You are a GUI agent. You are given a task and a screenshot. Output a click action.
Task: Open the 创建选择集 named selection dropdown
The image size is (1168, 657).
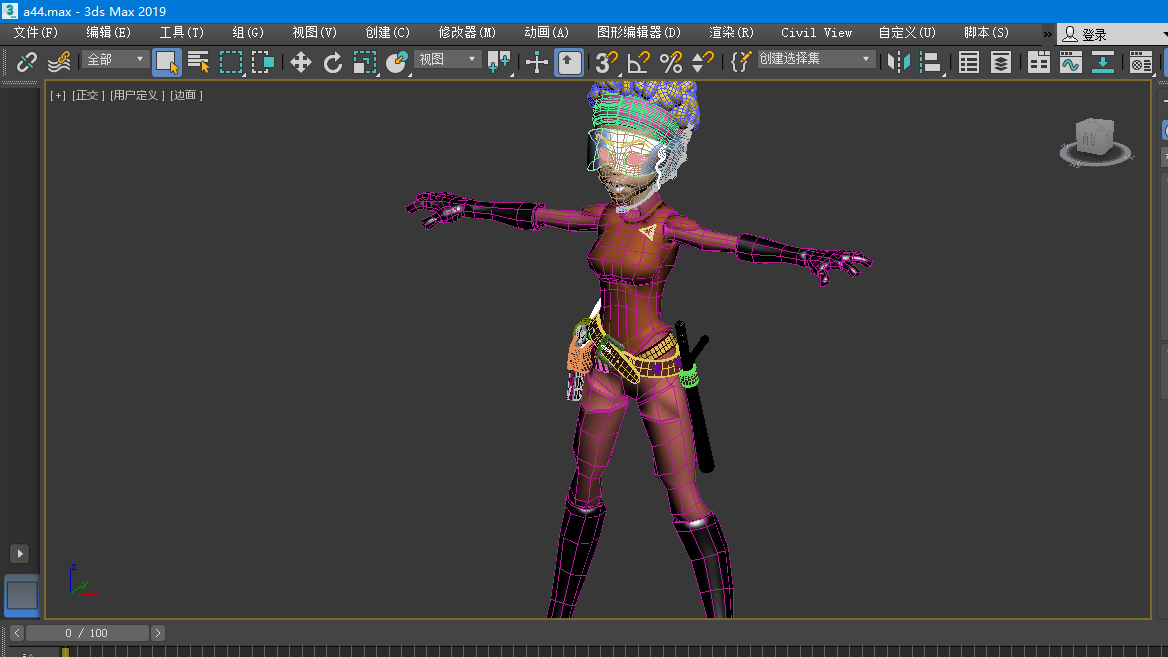(x=815, y=59)
